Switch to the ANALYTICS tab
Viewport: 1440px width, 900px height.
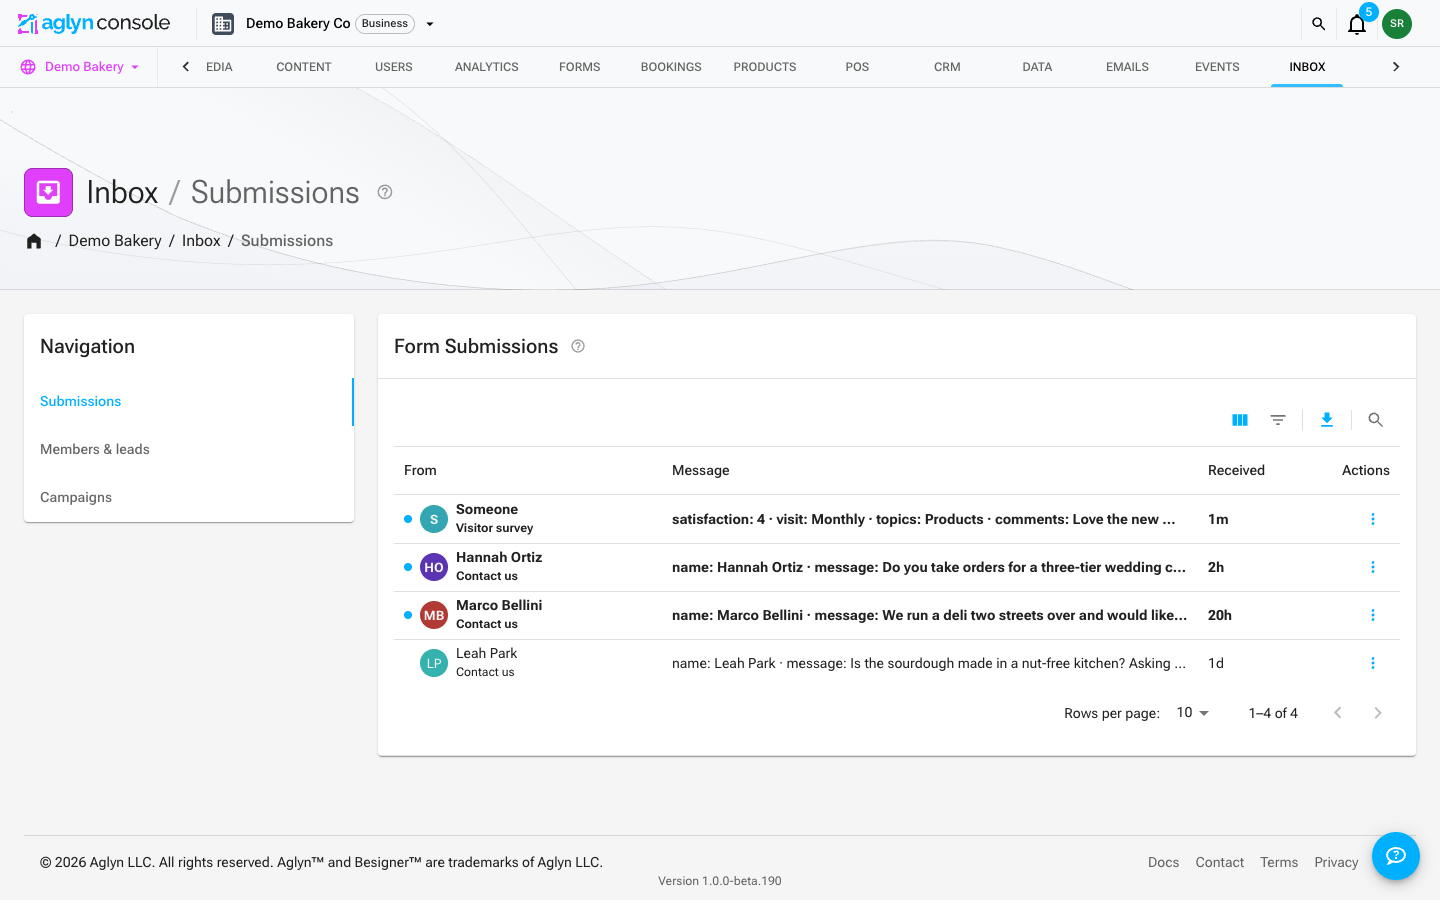click(487, 67)
